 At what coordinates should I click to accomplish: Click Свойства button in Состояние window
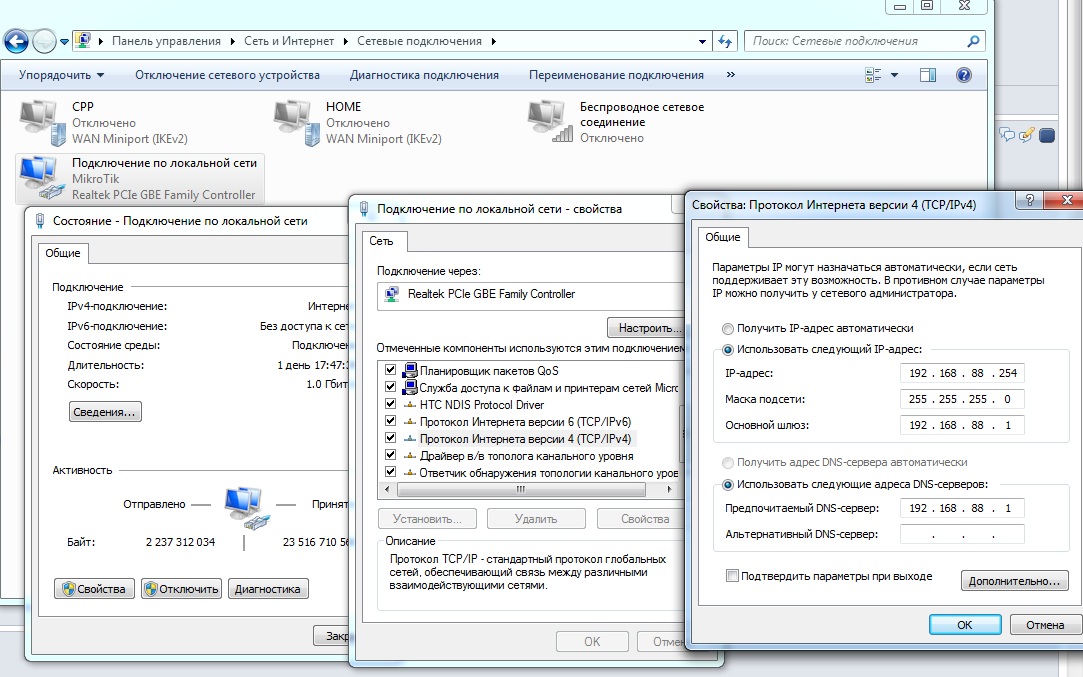point(94,589)
